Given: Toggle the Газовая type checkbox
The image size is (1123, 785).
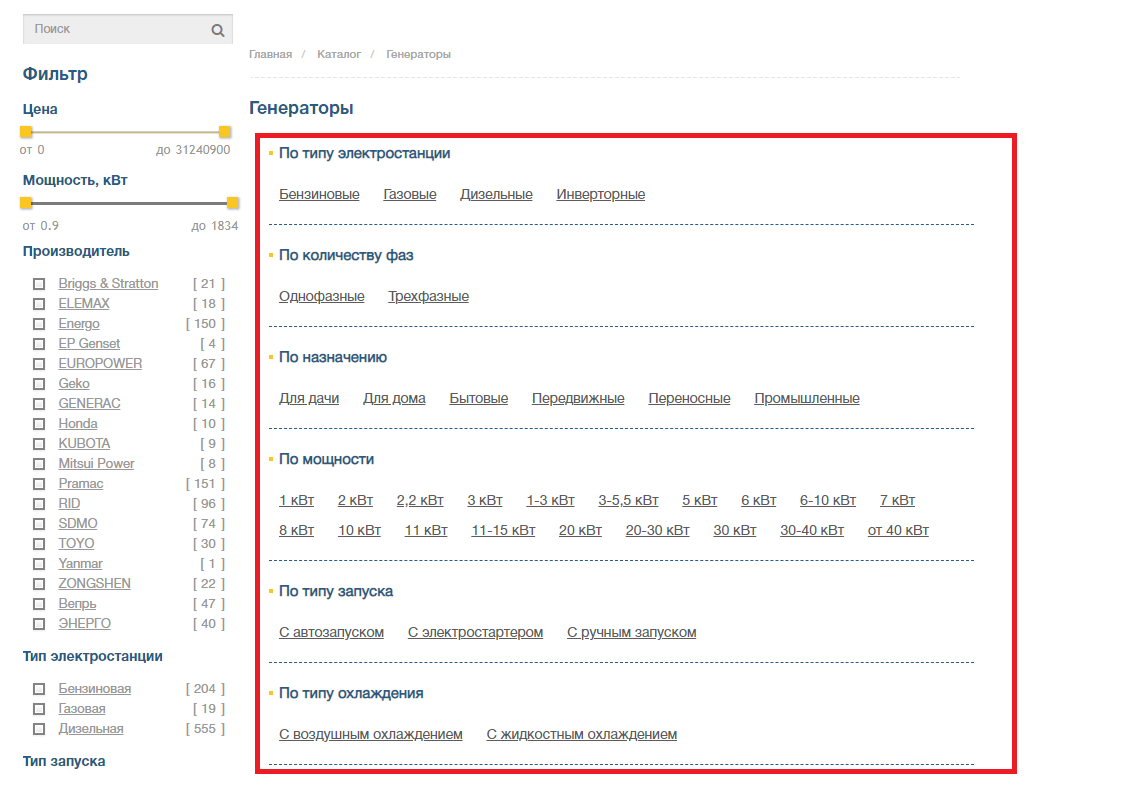Looking at the screenshot, I should point(39,709).
